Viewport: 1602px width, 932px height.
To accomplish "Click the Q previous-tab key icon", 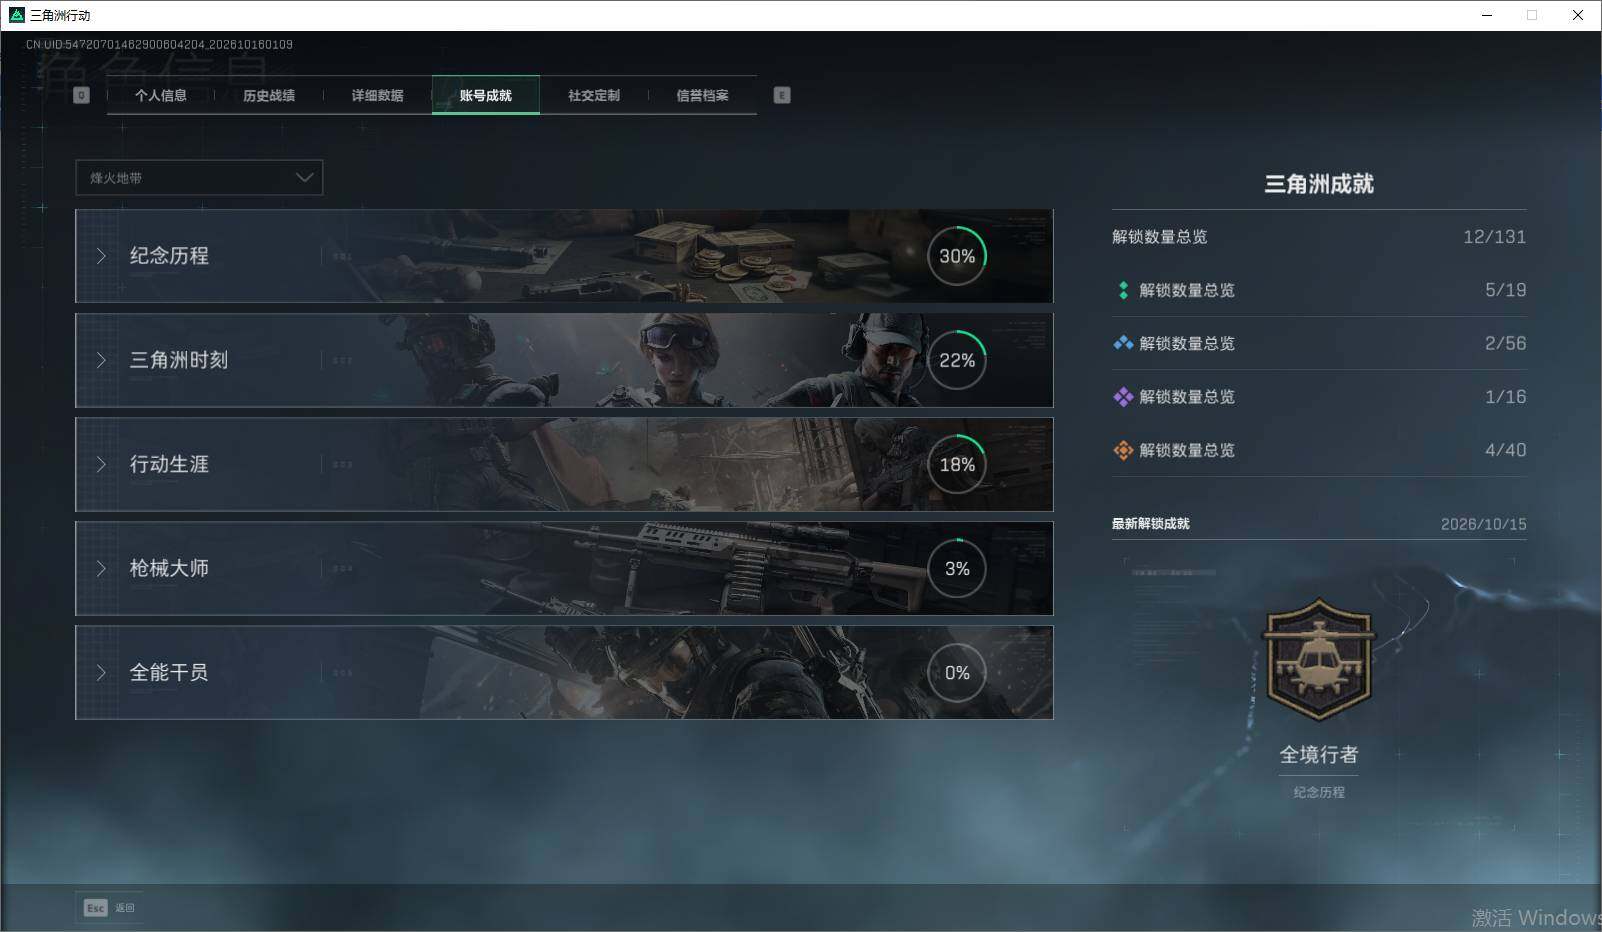I will [82, 95].
